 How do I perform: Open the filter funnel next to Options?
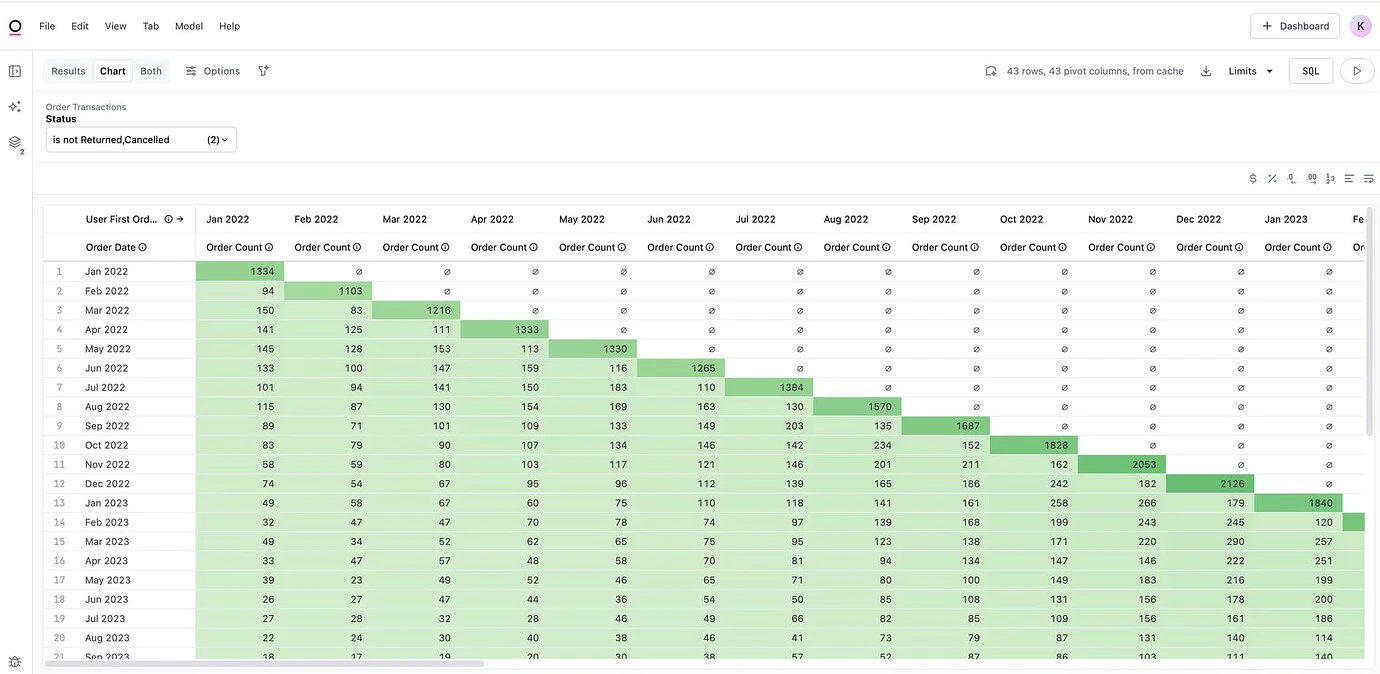[x=261, y=70]
